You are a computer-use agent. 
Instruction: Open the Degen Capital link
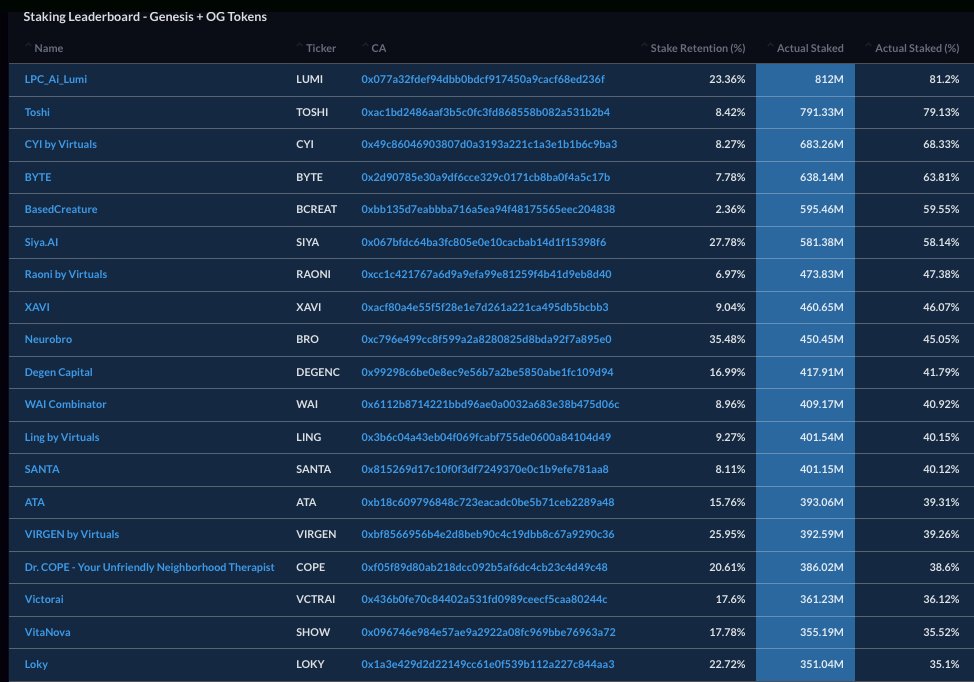58,372
